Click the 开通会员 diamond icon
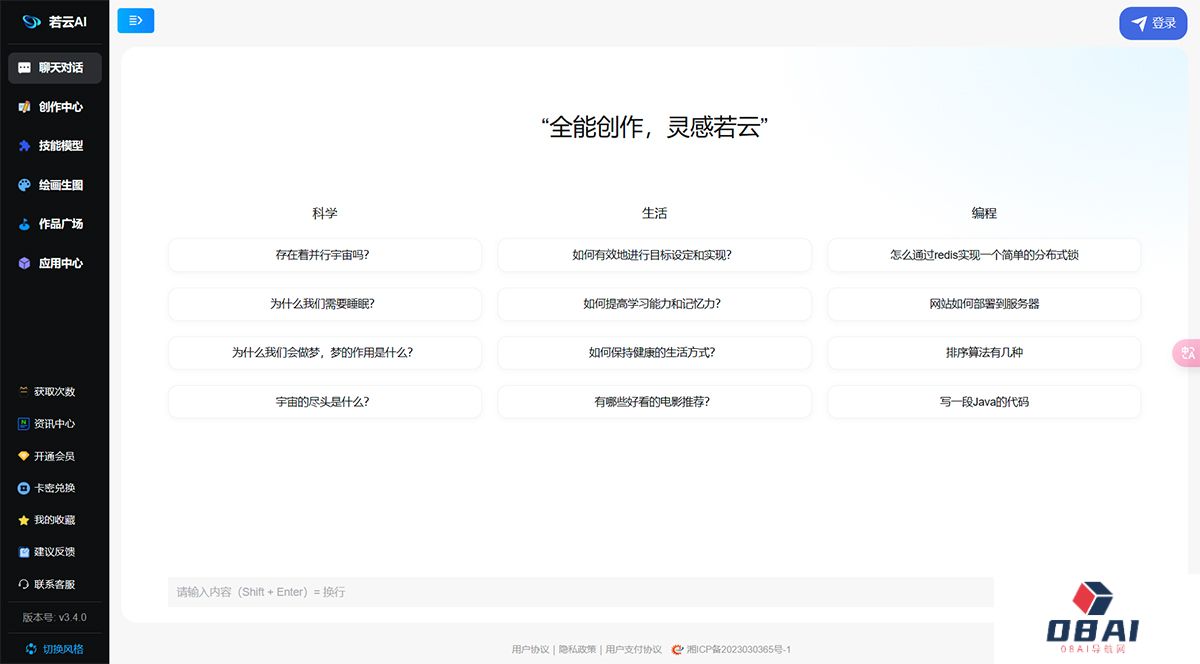The height and width of the screenshot is (664, 1200). tap(23, 456)
